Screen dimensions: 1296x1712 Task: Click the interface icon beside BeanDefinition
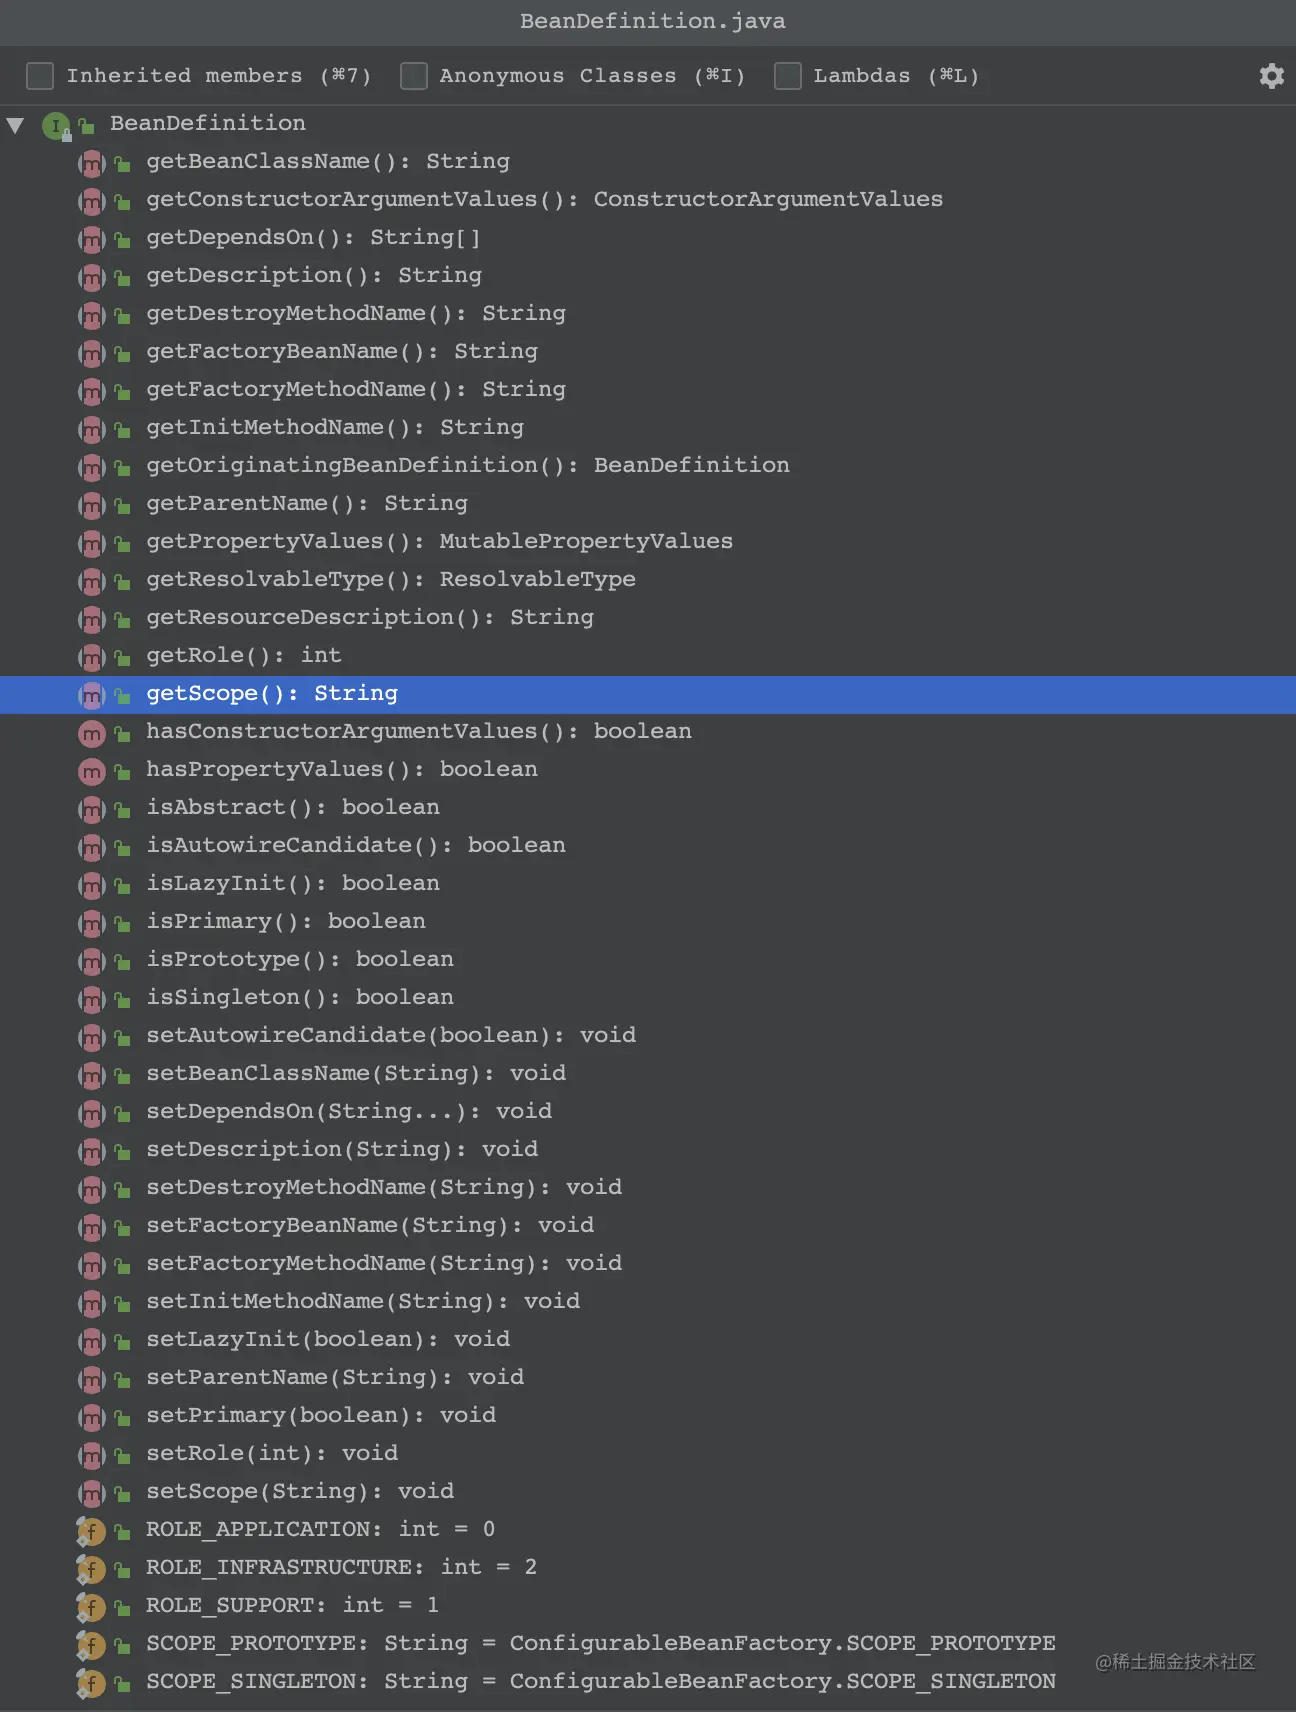click(56, 126)
